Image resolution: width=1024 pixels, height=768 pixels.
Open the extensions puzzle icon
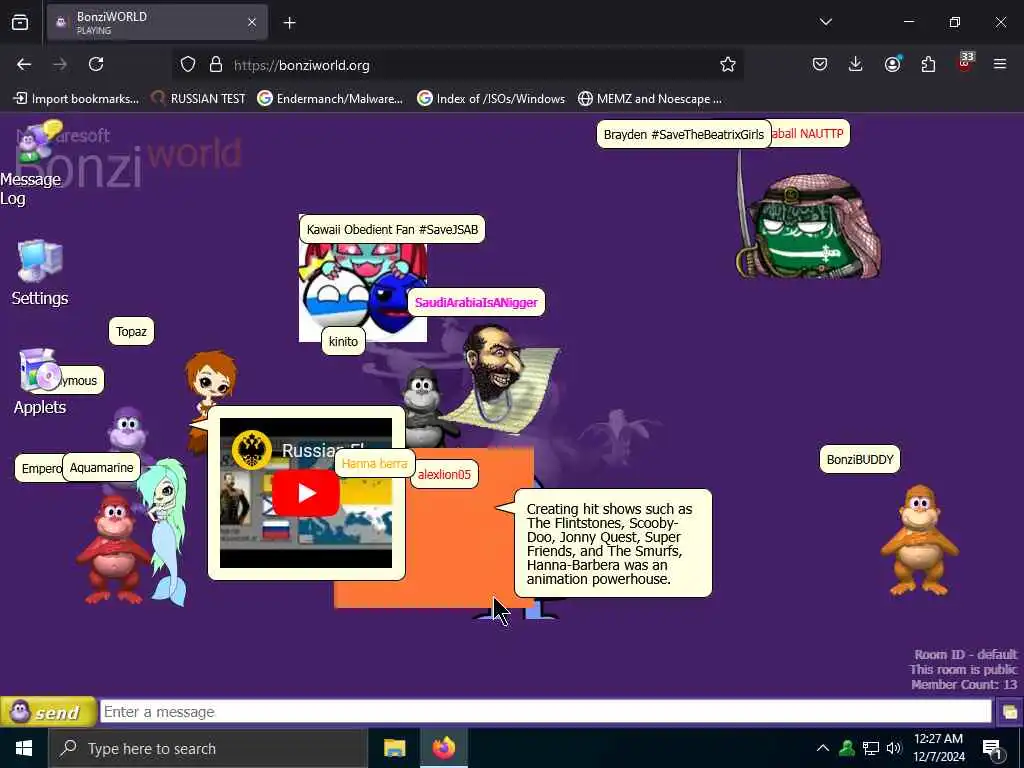pos(928,64)
